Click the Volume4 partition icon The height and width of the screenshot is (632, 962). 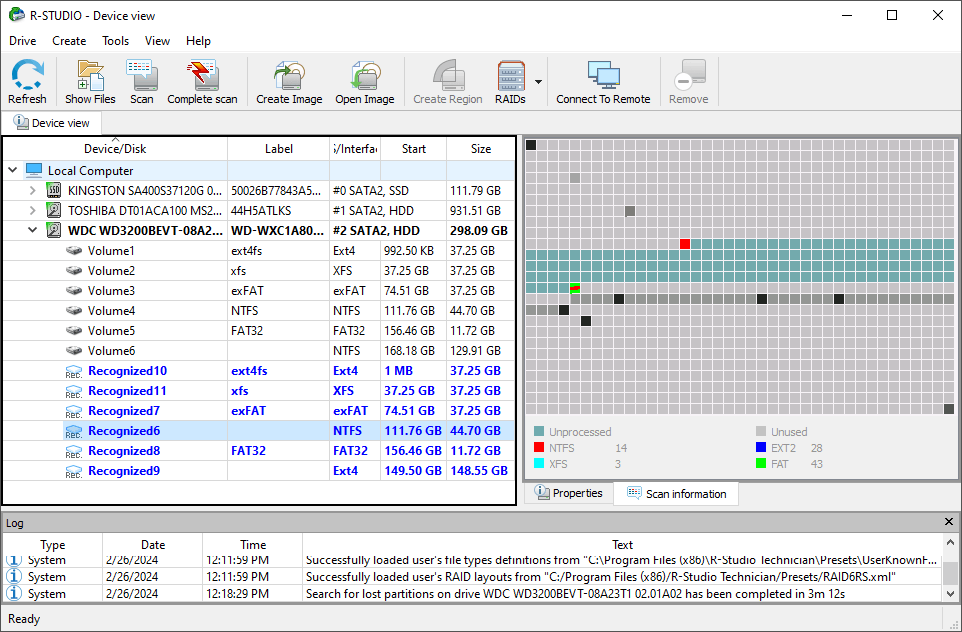point(74,310)
